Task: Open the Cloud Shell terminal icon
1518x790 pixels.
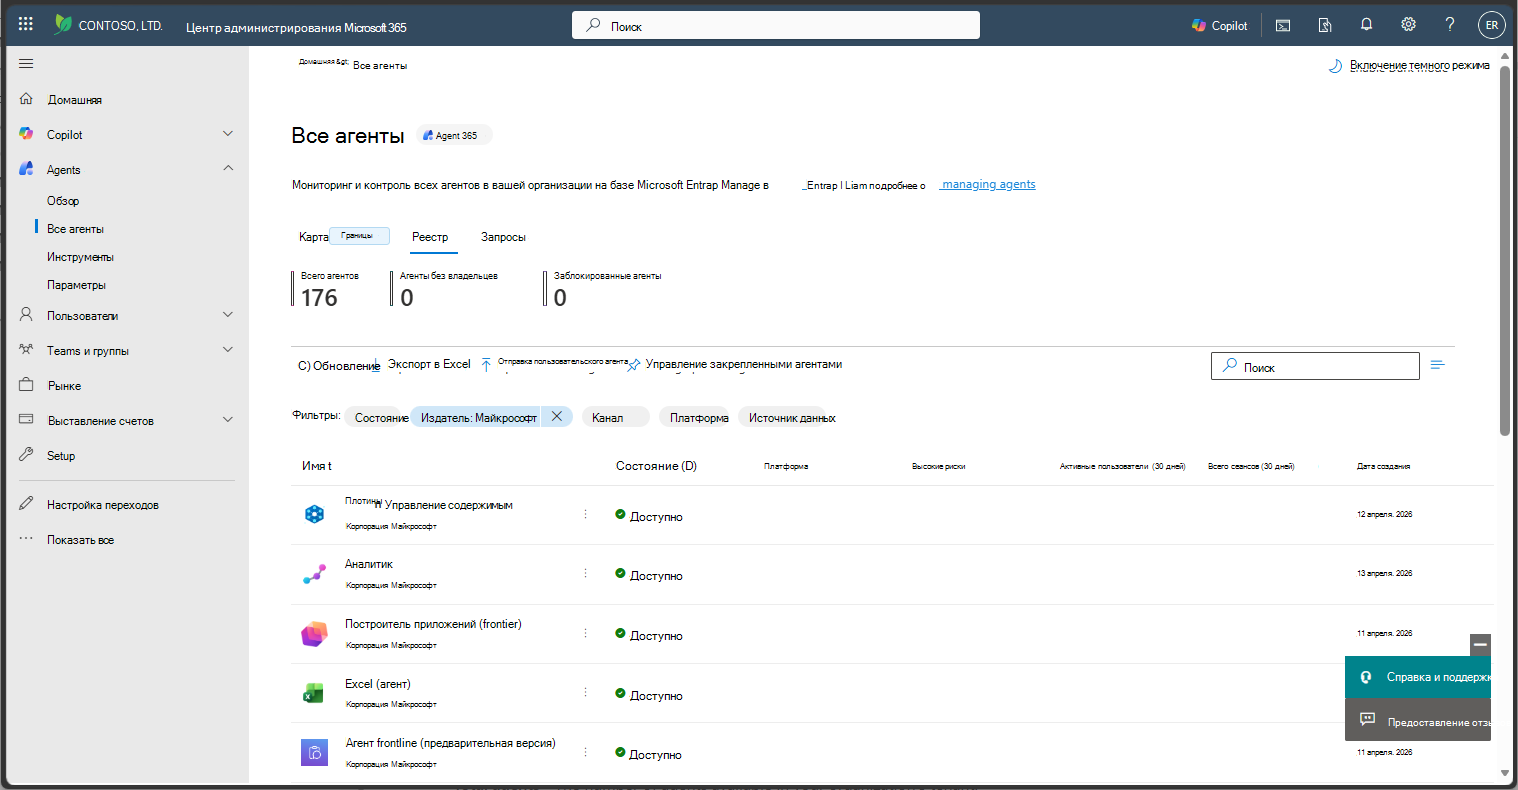Action: pos(1283,26)
